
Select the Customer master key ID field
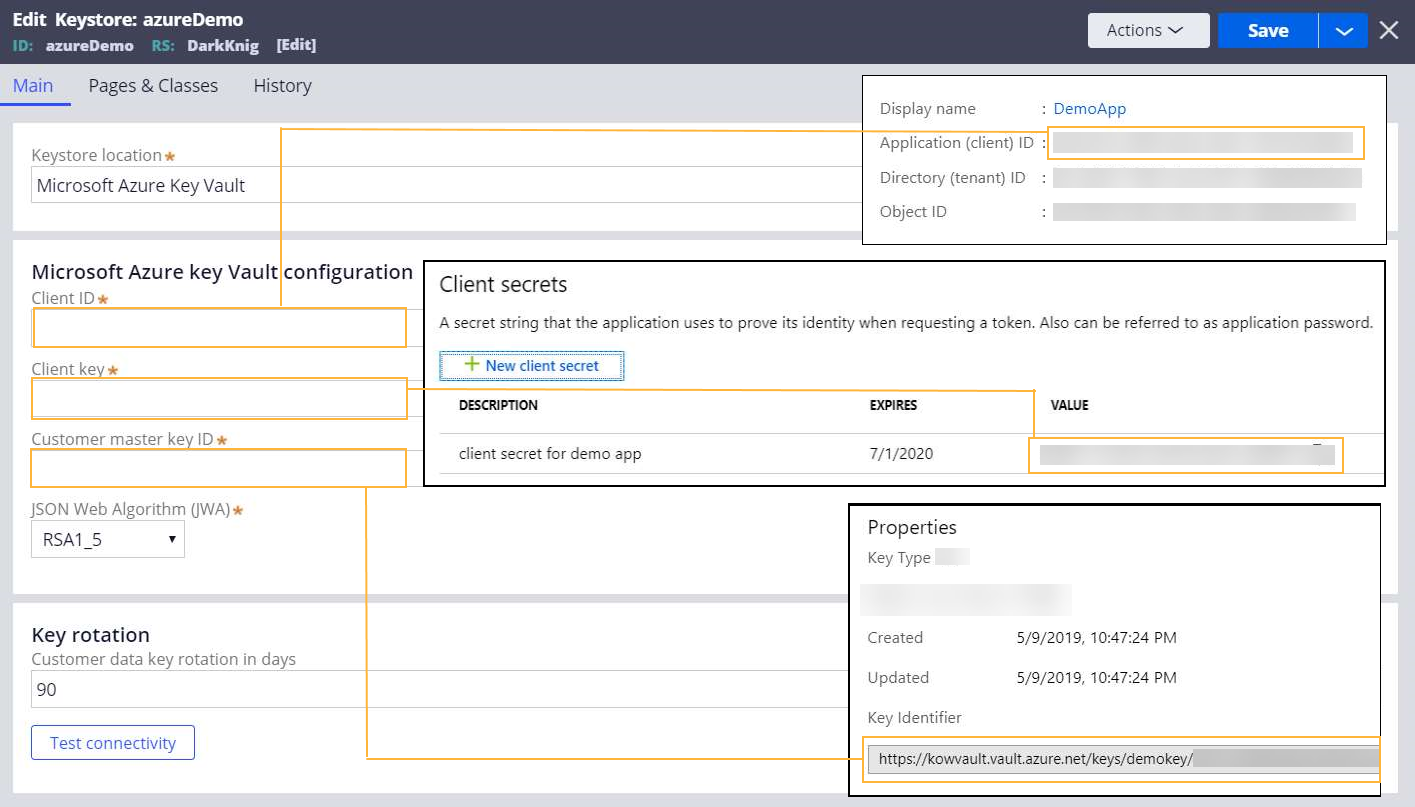click(x=219, y=467)
